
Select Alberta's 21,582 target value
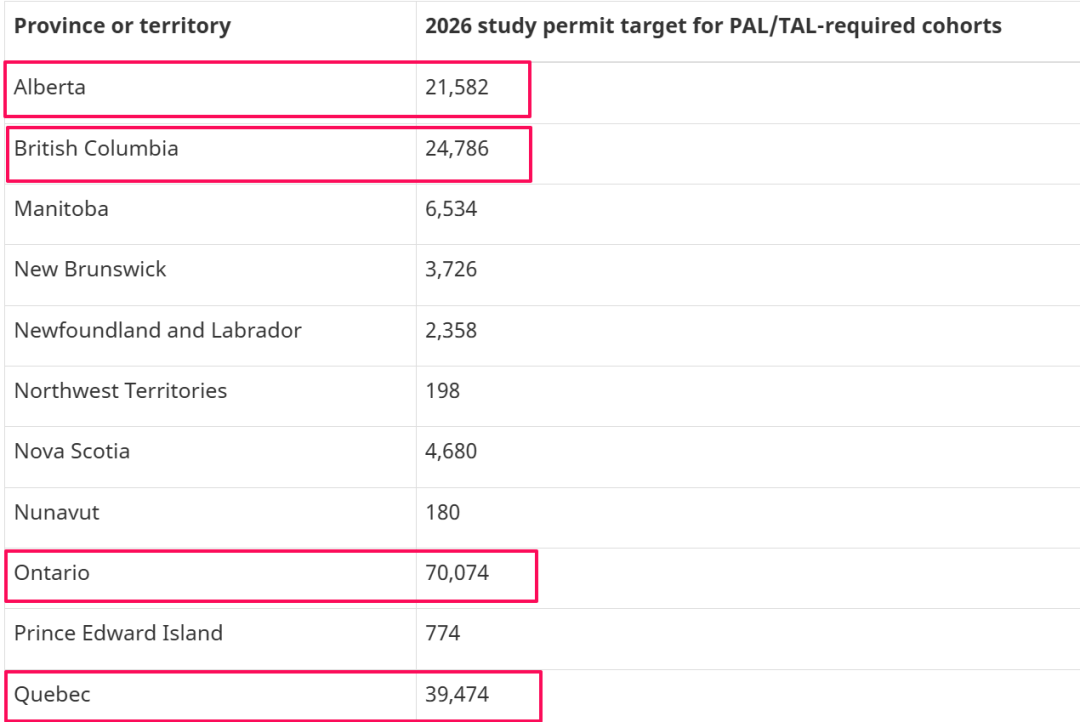click(x=457, y=87)
